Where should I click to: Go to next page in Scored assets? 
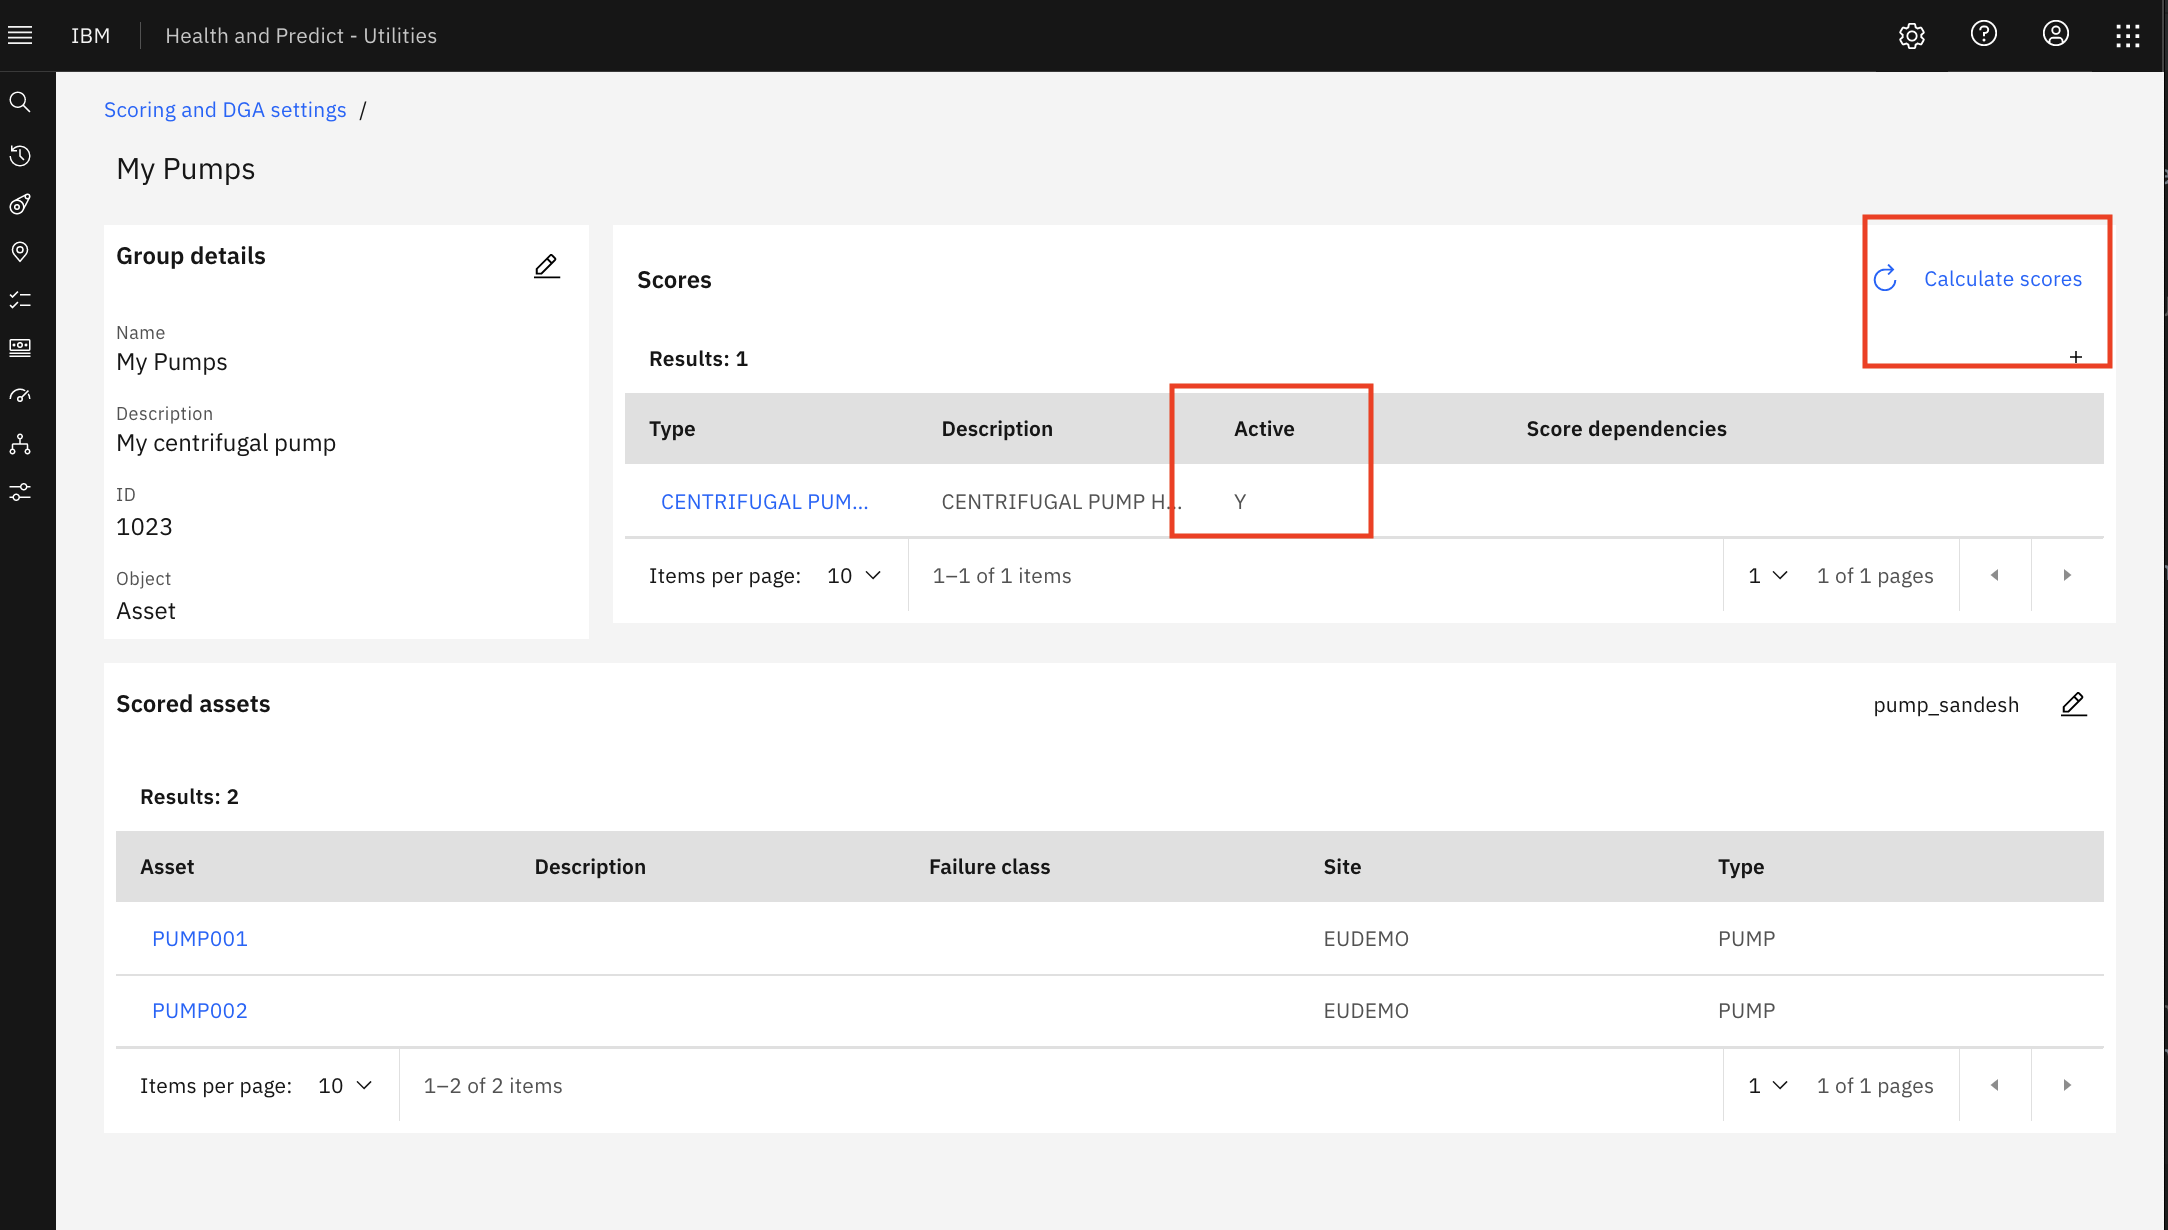[x=2067, y=1085]
